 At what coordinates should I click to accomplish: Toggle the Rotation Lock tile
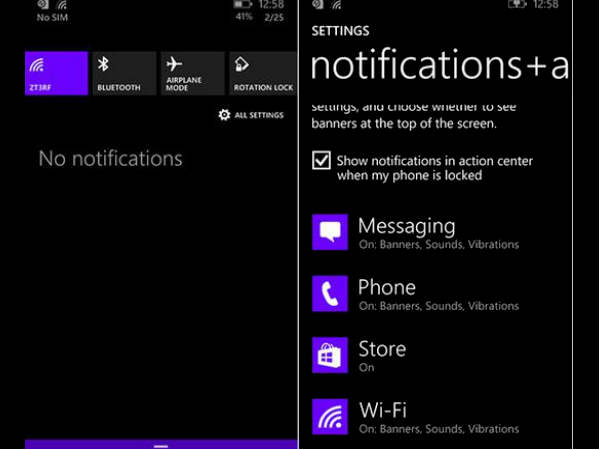262,73
